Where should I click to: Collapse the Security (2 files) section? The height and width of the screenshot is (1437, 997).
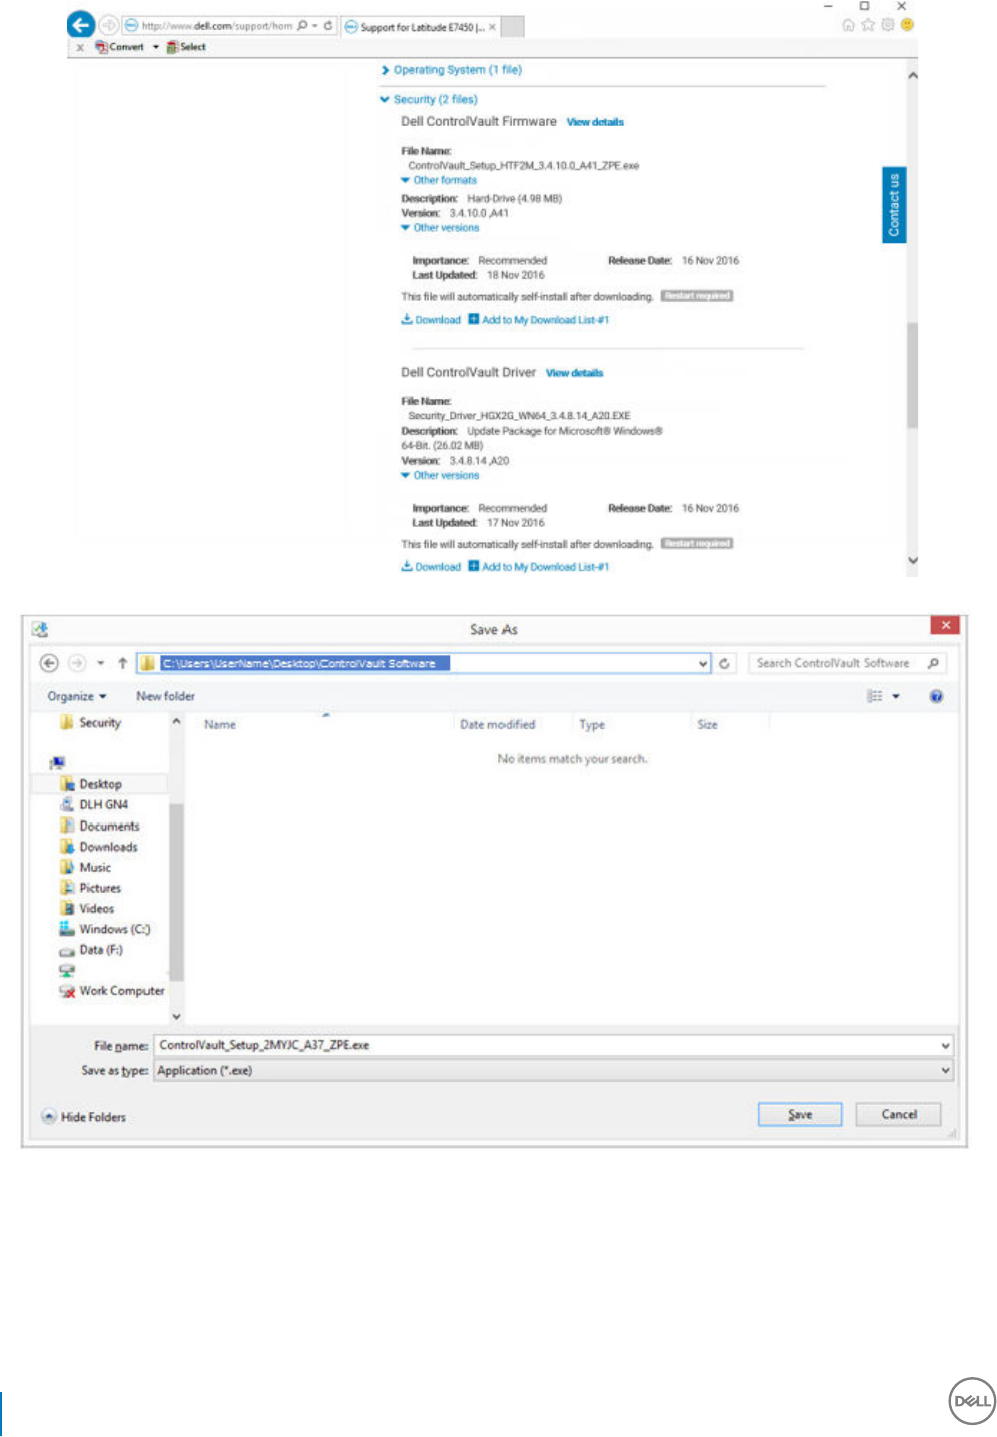(x=429, y=100)
